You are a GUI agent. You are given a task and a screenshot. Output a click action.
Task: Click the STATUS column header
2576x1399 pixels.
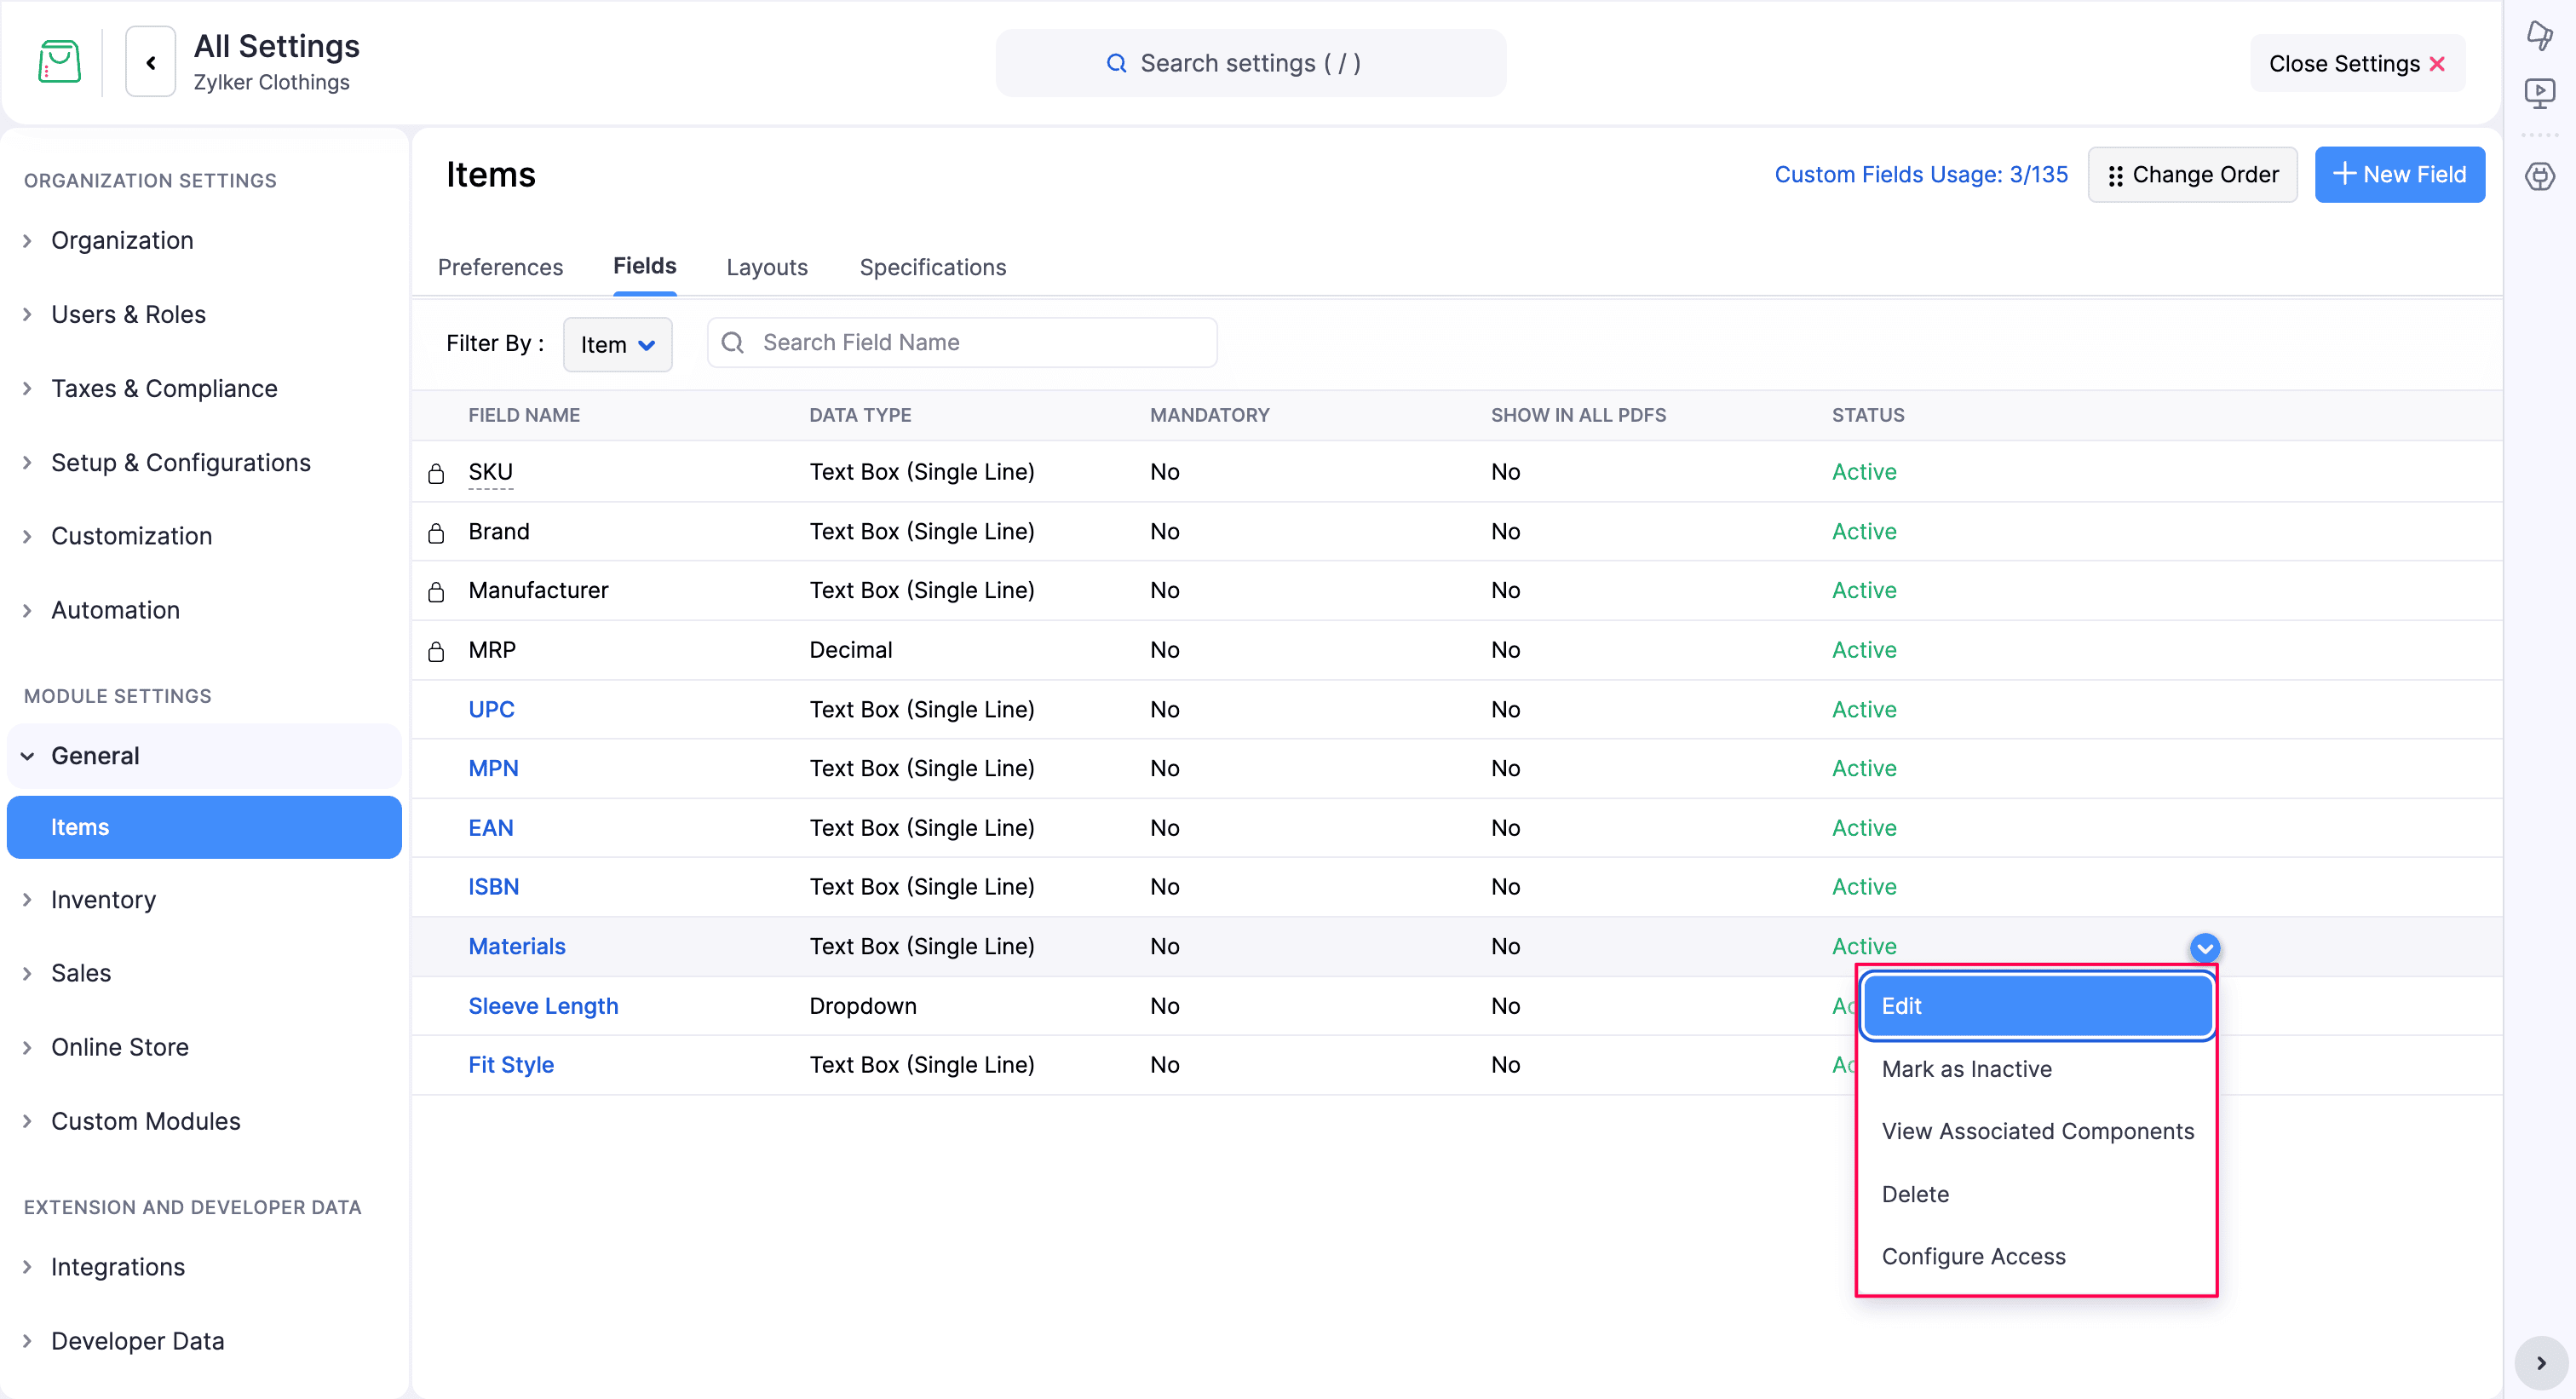(x=1868, y=415)
